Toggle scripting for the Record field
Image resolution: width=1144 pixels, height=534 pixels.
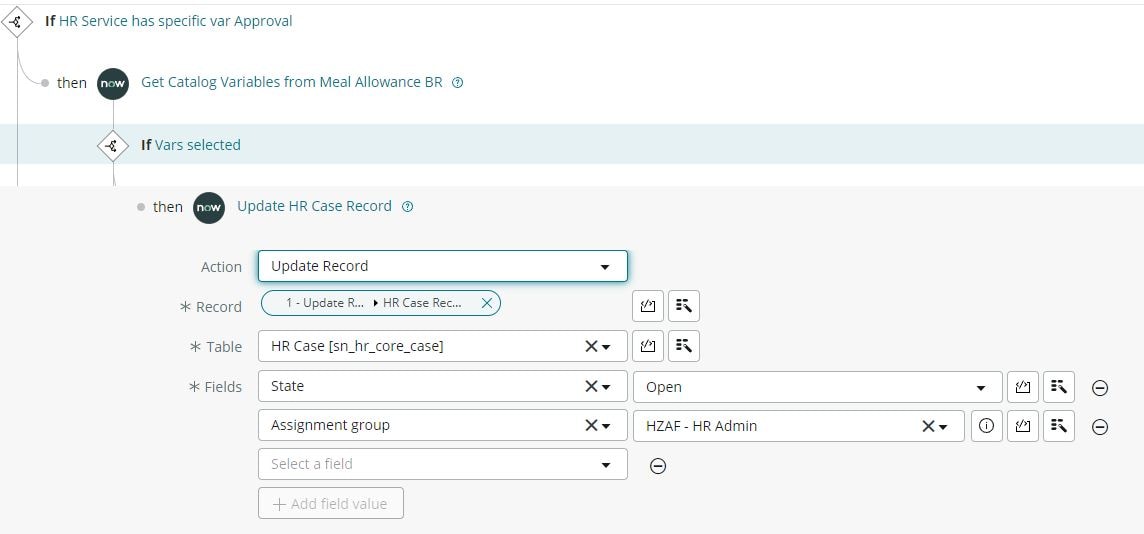[x=648, y=306]
